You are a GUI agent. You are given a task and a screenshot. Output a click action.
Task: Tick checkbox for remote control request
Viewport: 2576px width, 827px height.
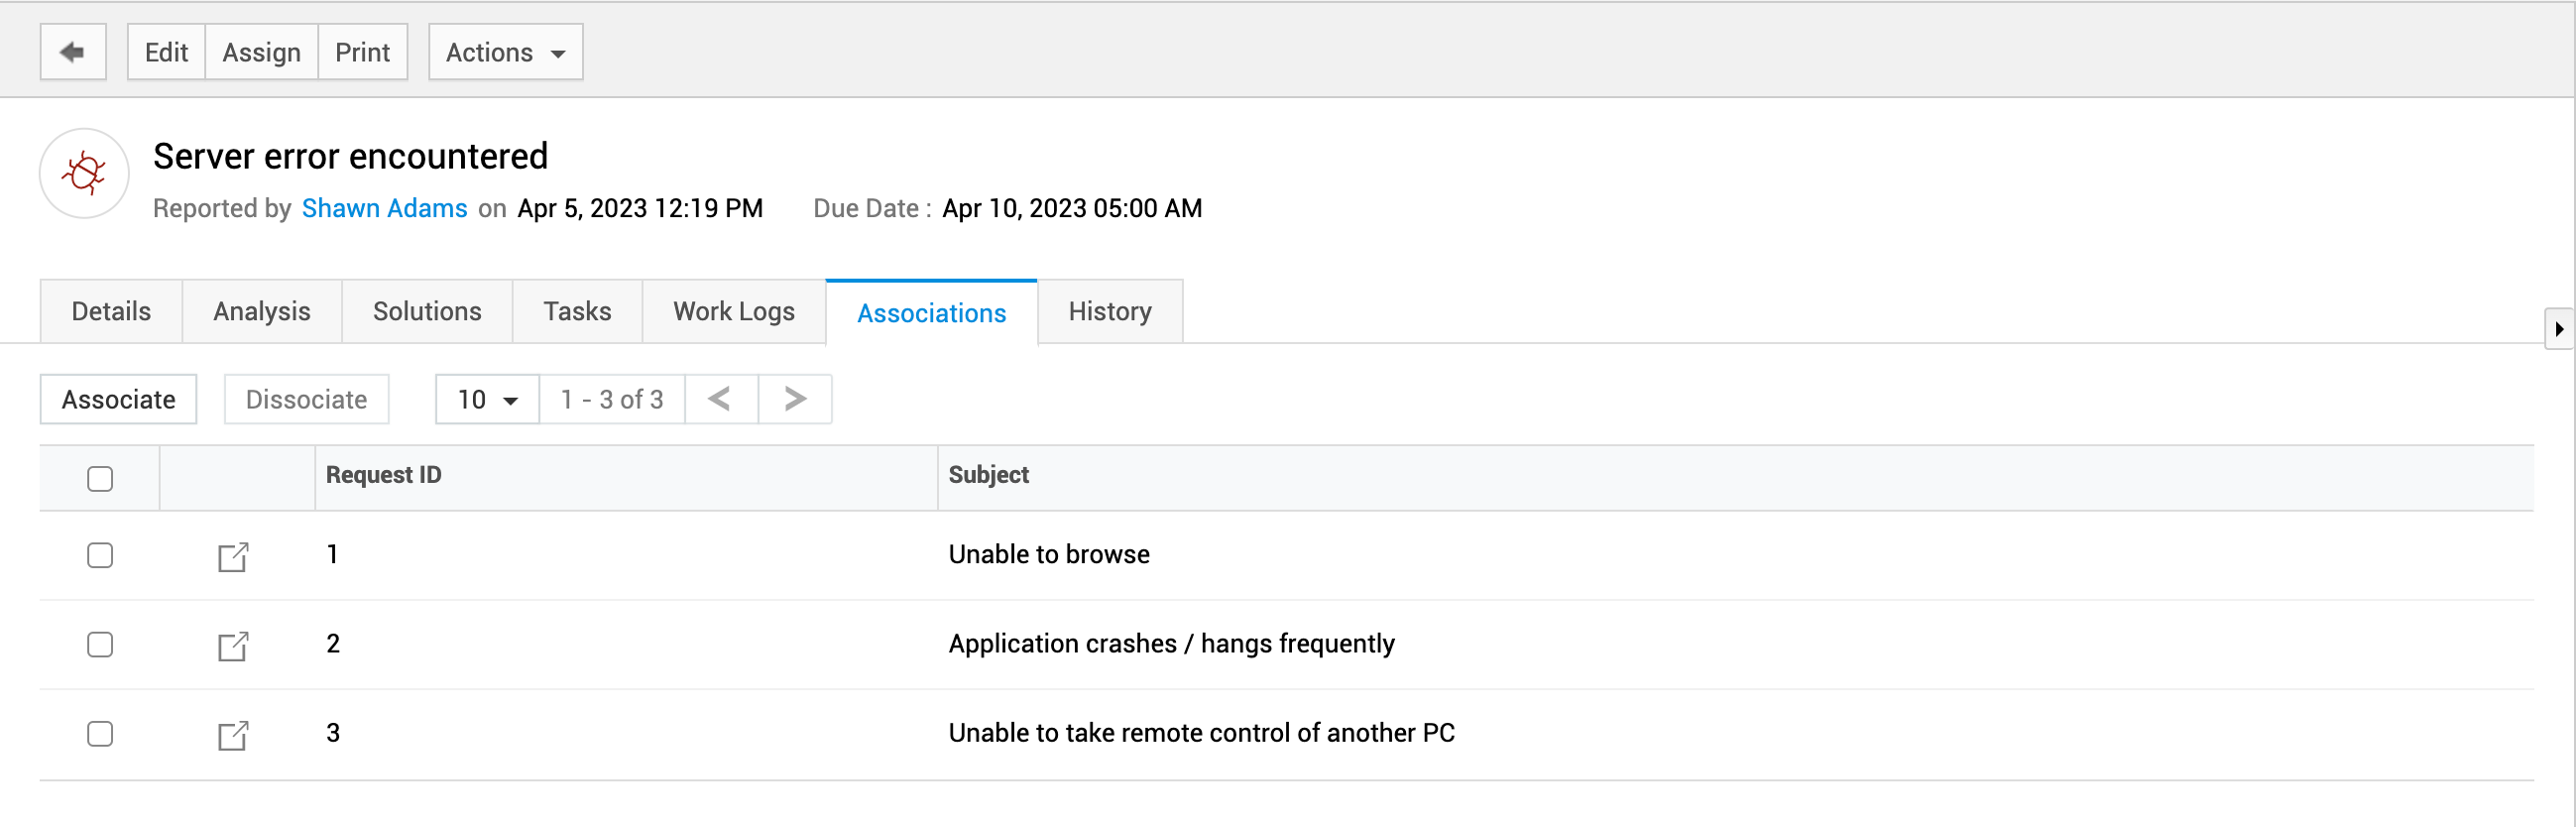point(100,733)
